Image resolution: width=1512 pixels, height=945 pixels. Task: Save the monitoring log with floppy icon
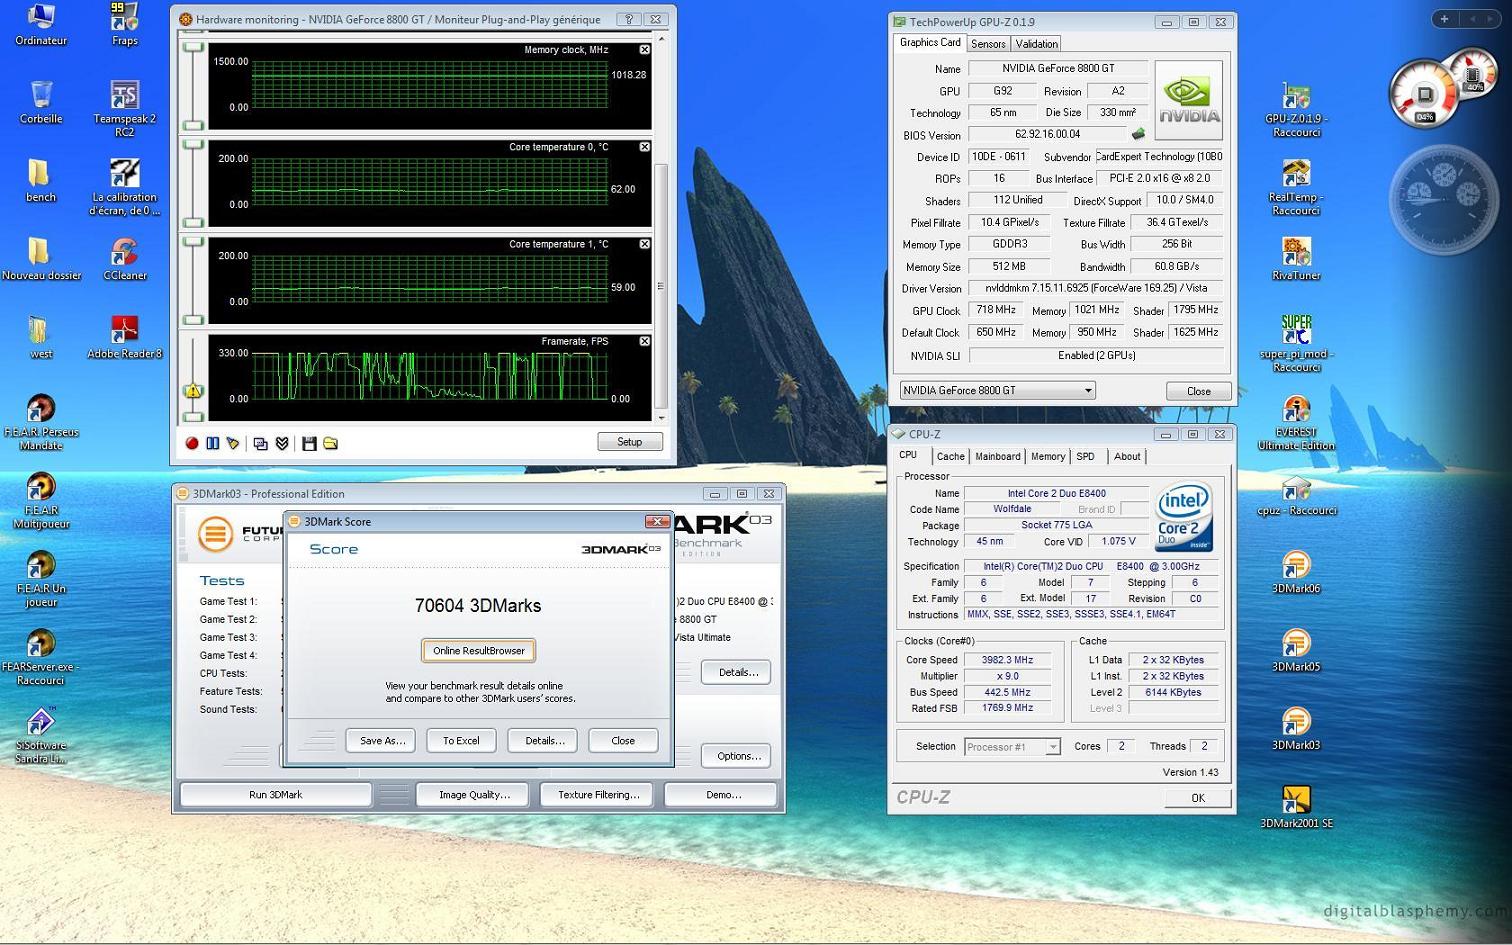click(309, 443)
